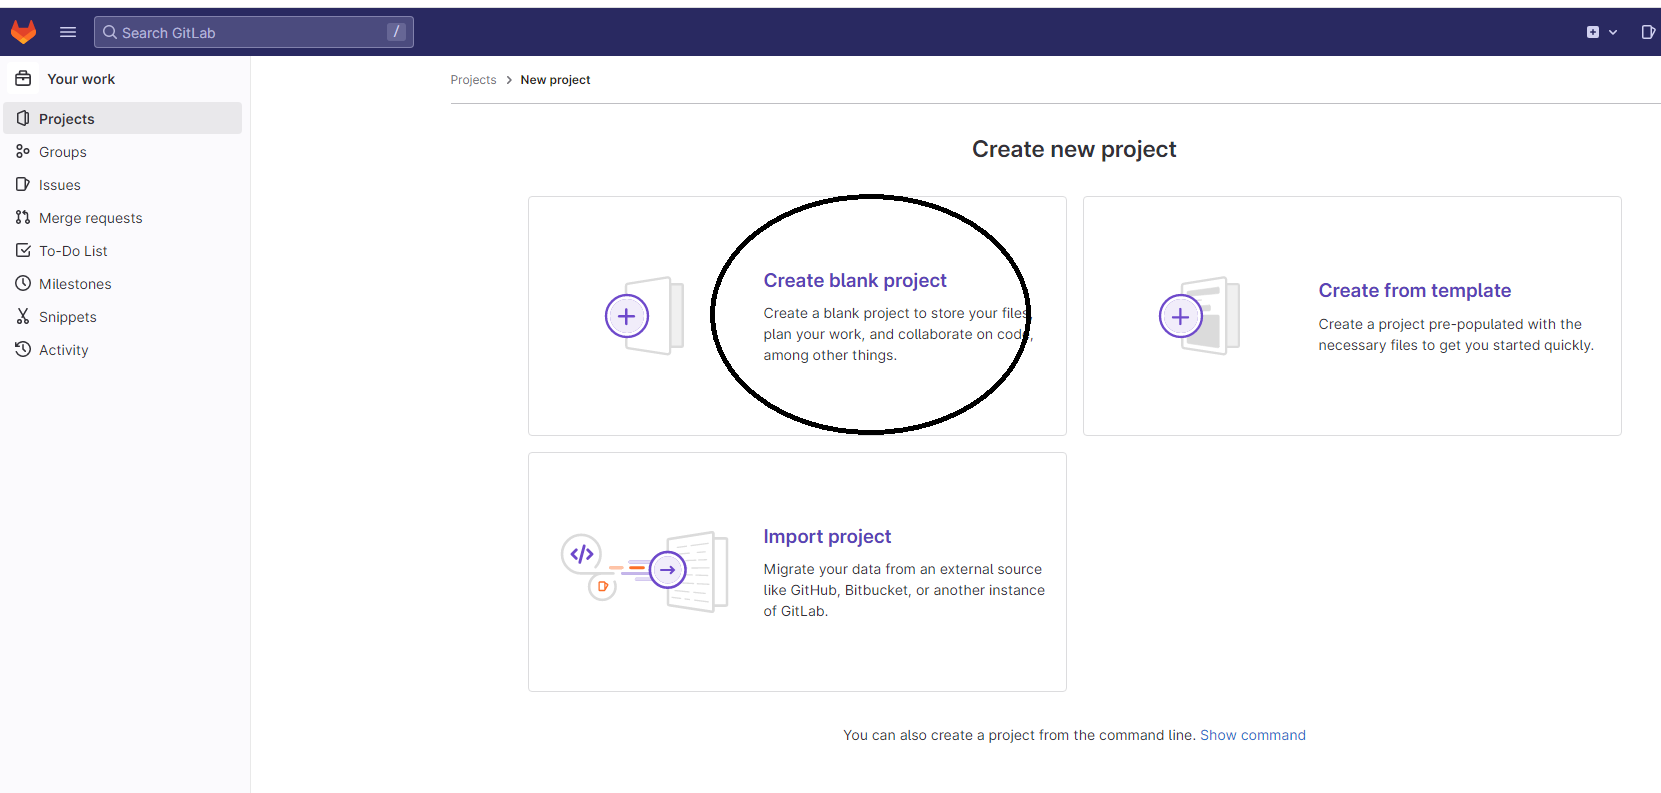The height and width of the screenshot is (793, 1661).
Task: Click the Activity history icon
Action: [23, 349]
